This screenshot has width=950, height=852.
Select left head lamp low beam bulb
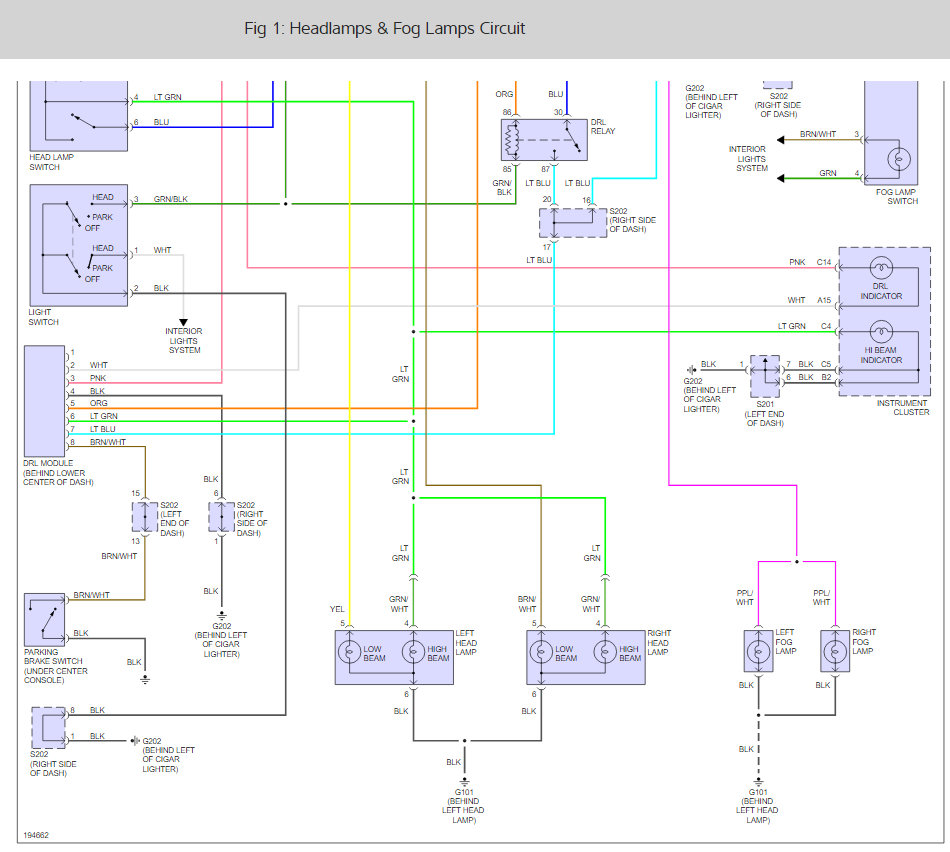(x=350, y=652)
